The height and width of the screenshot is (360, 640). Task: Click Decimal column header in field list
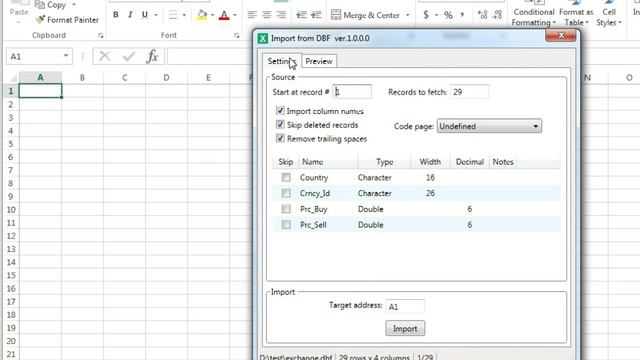click(469, 162)
